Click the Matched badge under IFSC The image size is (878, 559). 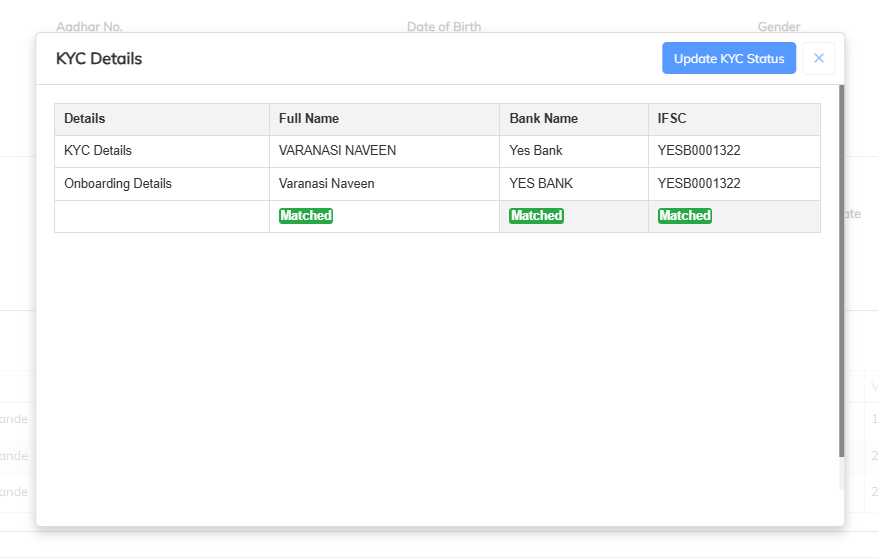tap(685, 216)
